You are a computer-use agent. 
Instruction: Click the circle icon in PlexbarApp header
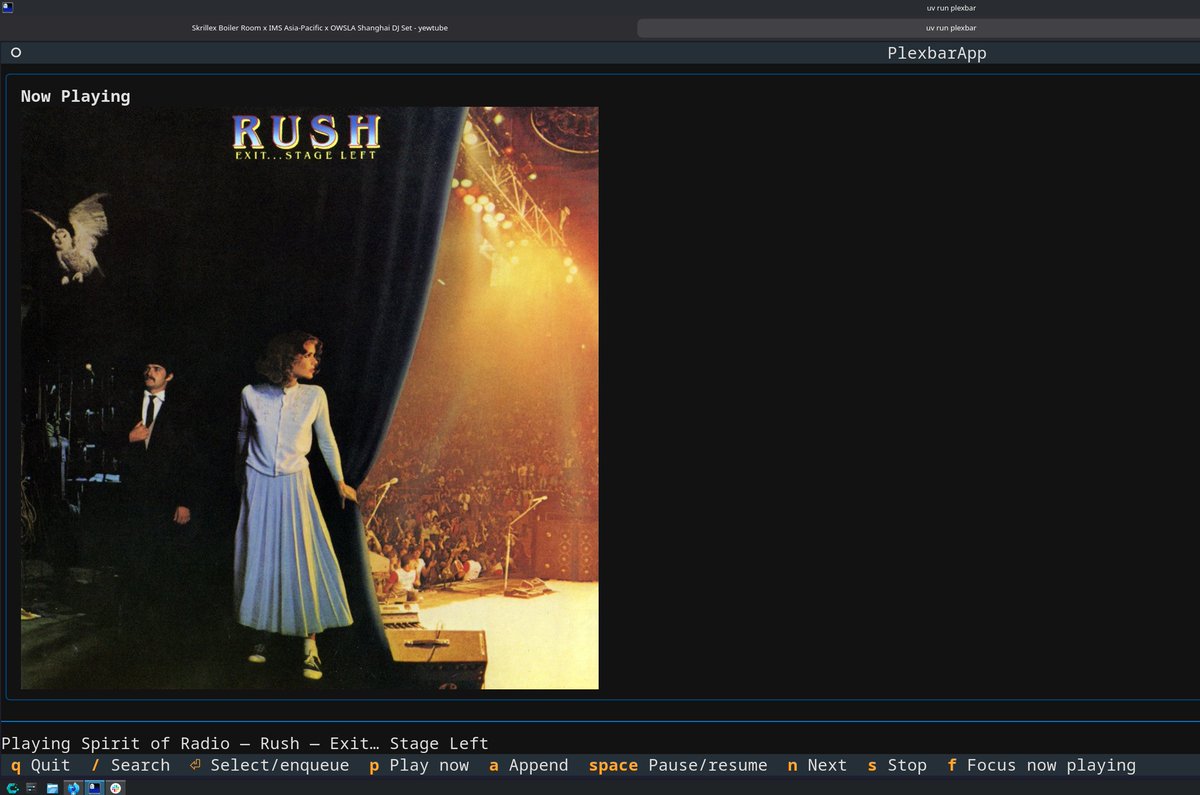click(x=16, y=53)
